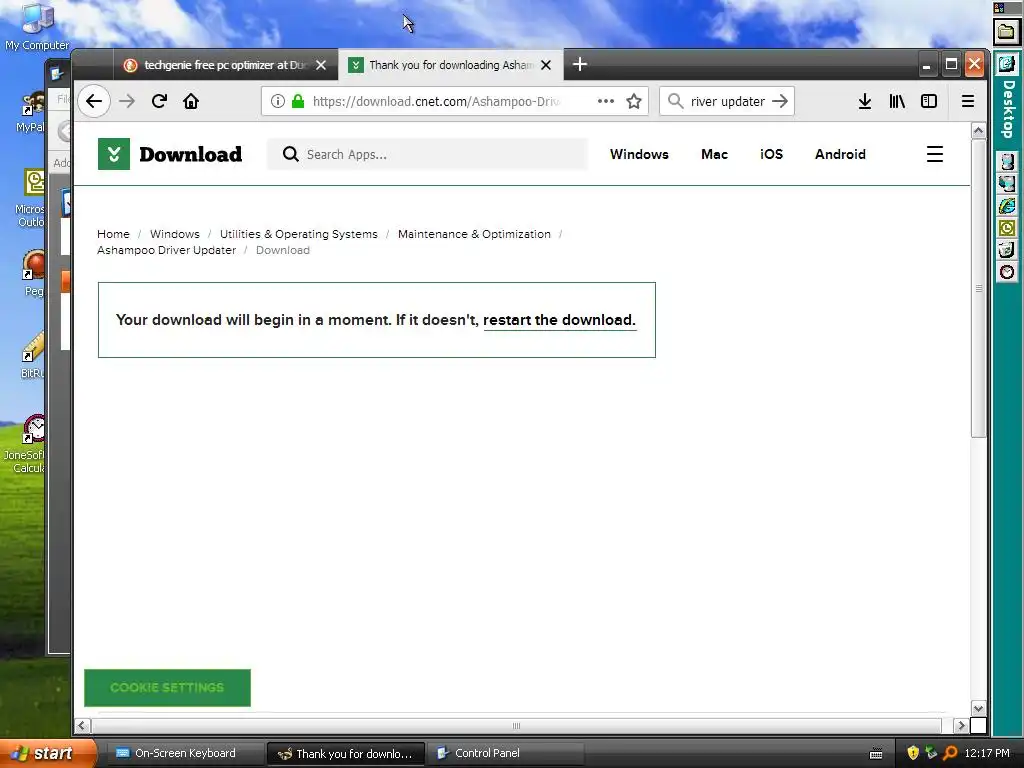
Task: Open the iOS category
Action: tap(771, 154)
